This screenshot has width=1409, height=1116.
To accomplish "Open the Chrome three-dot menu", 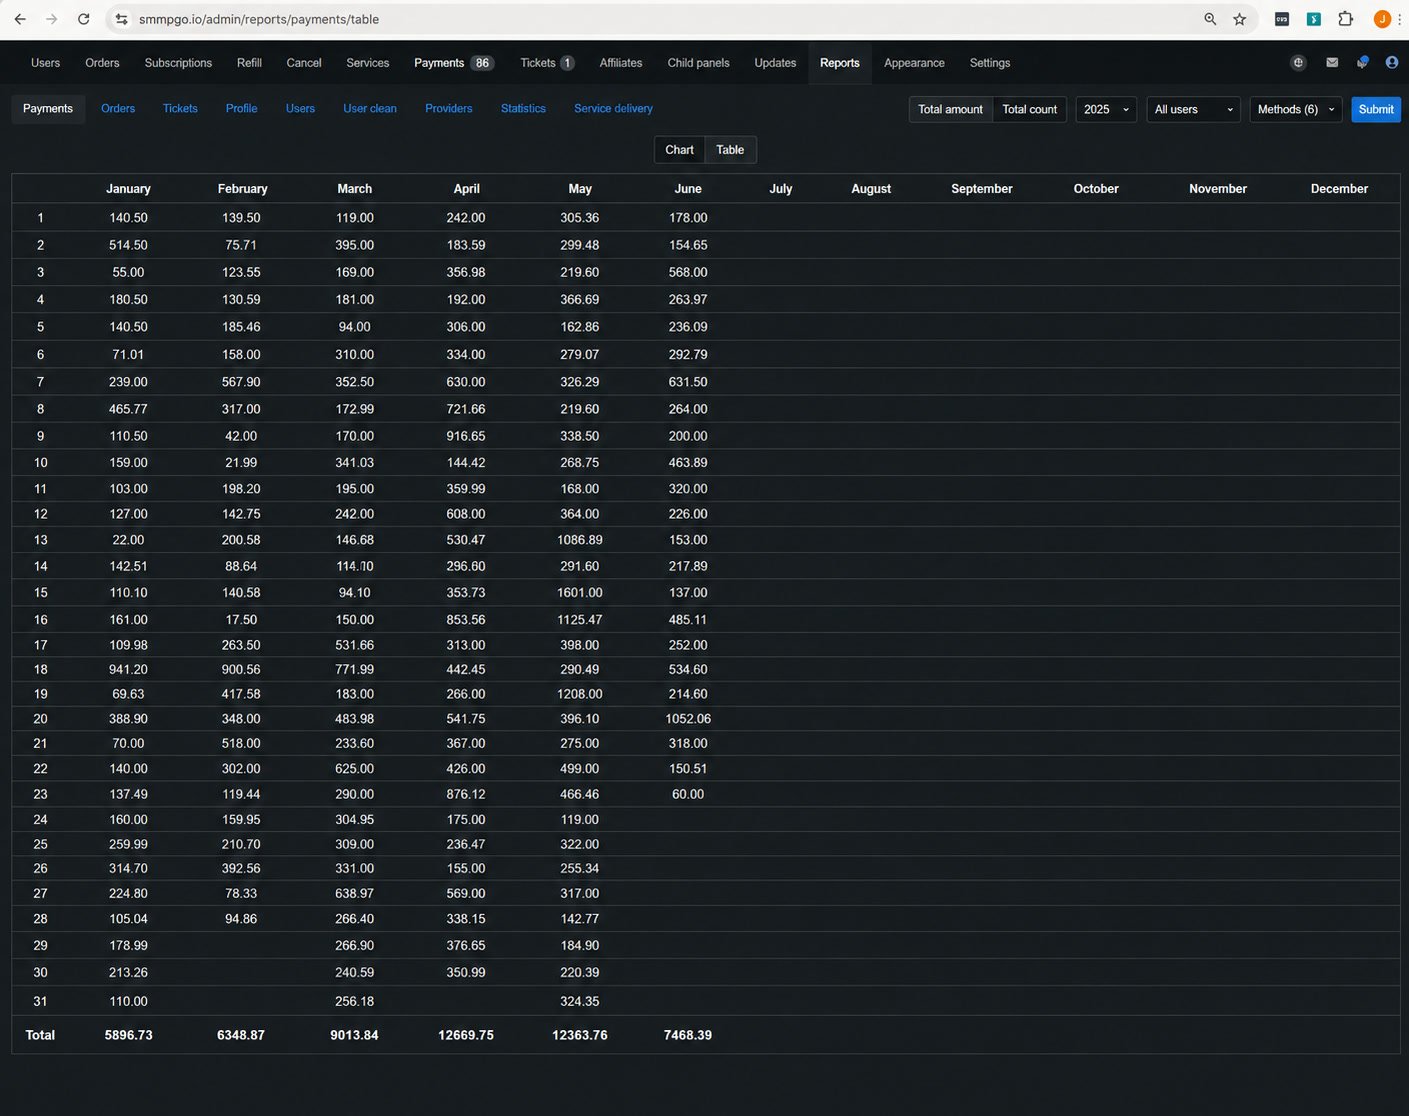I will (1401, 19).
